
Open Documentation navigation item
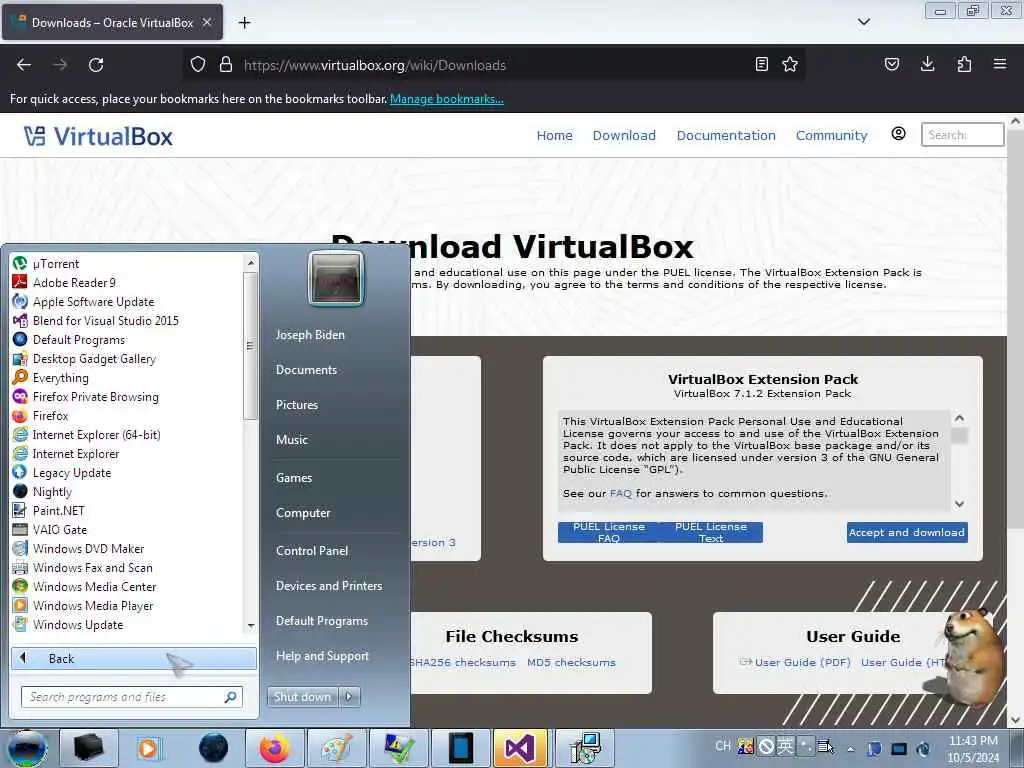pos(726,135)
